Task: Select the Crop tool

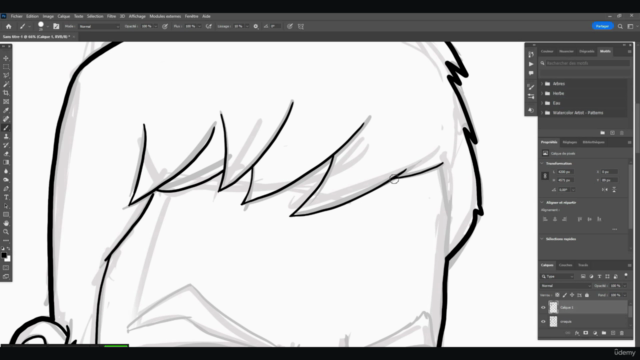Action: [x=6, y=93]
